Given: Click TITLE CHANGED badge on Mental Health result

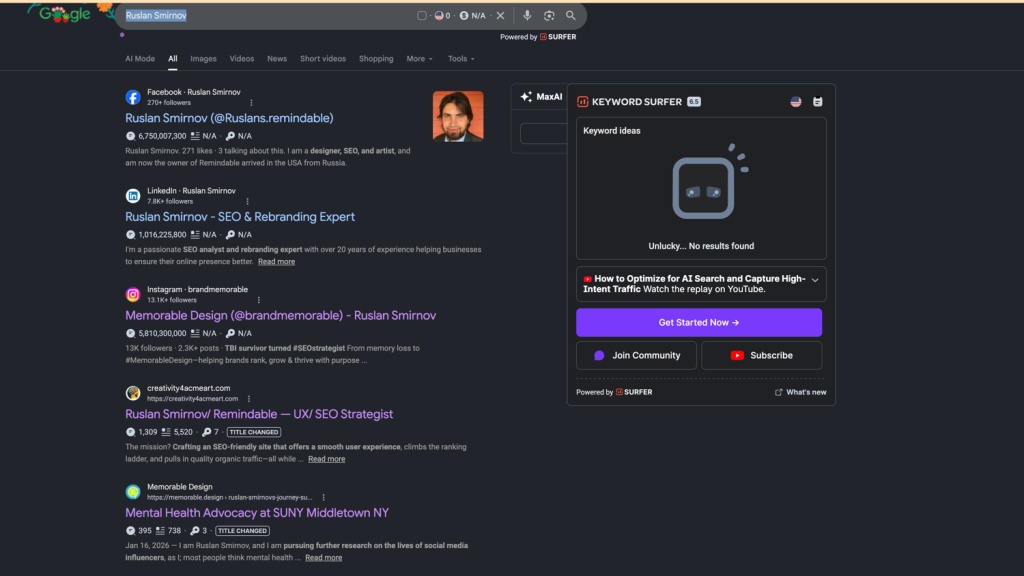Looking at the screenshot, I should coord(242,530).
